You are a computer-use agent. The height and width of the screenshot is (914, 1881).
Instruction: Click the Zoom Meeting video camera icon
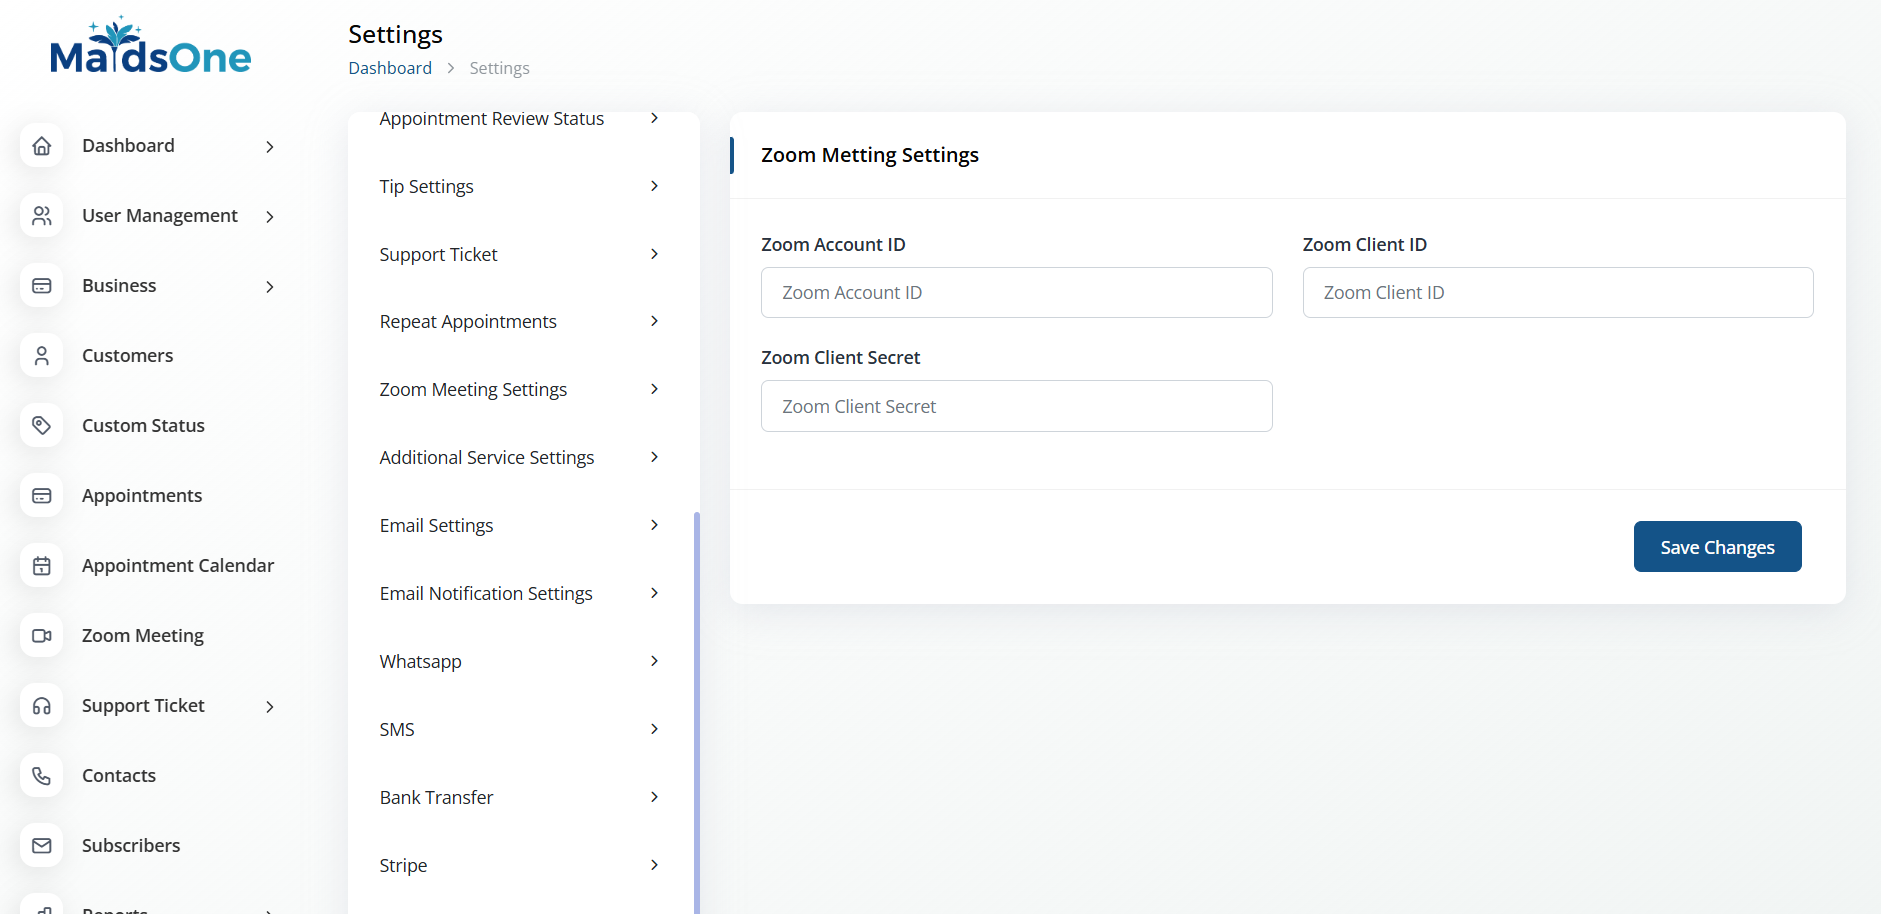tap(42, 636)
